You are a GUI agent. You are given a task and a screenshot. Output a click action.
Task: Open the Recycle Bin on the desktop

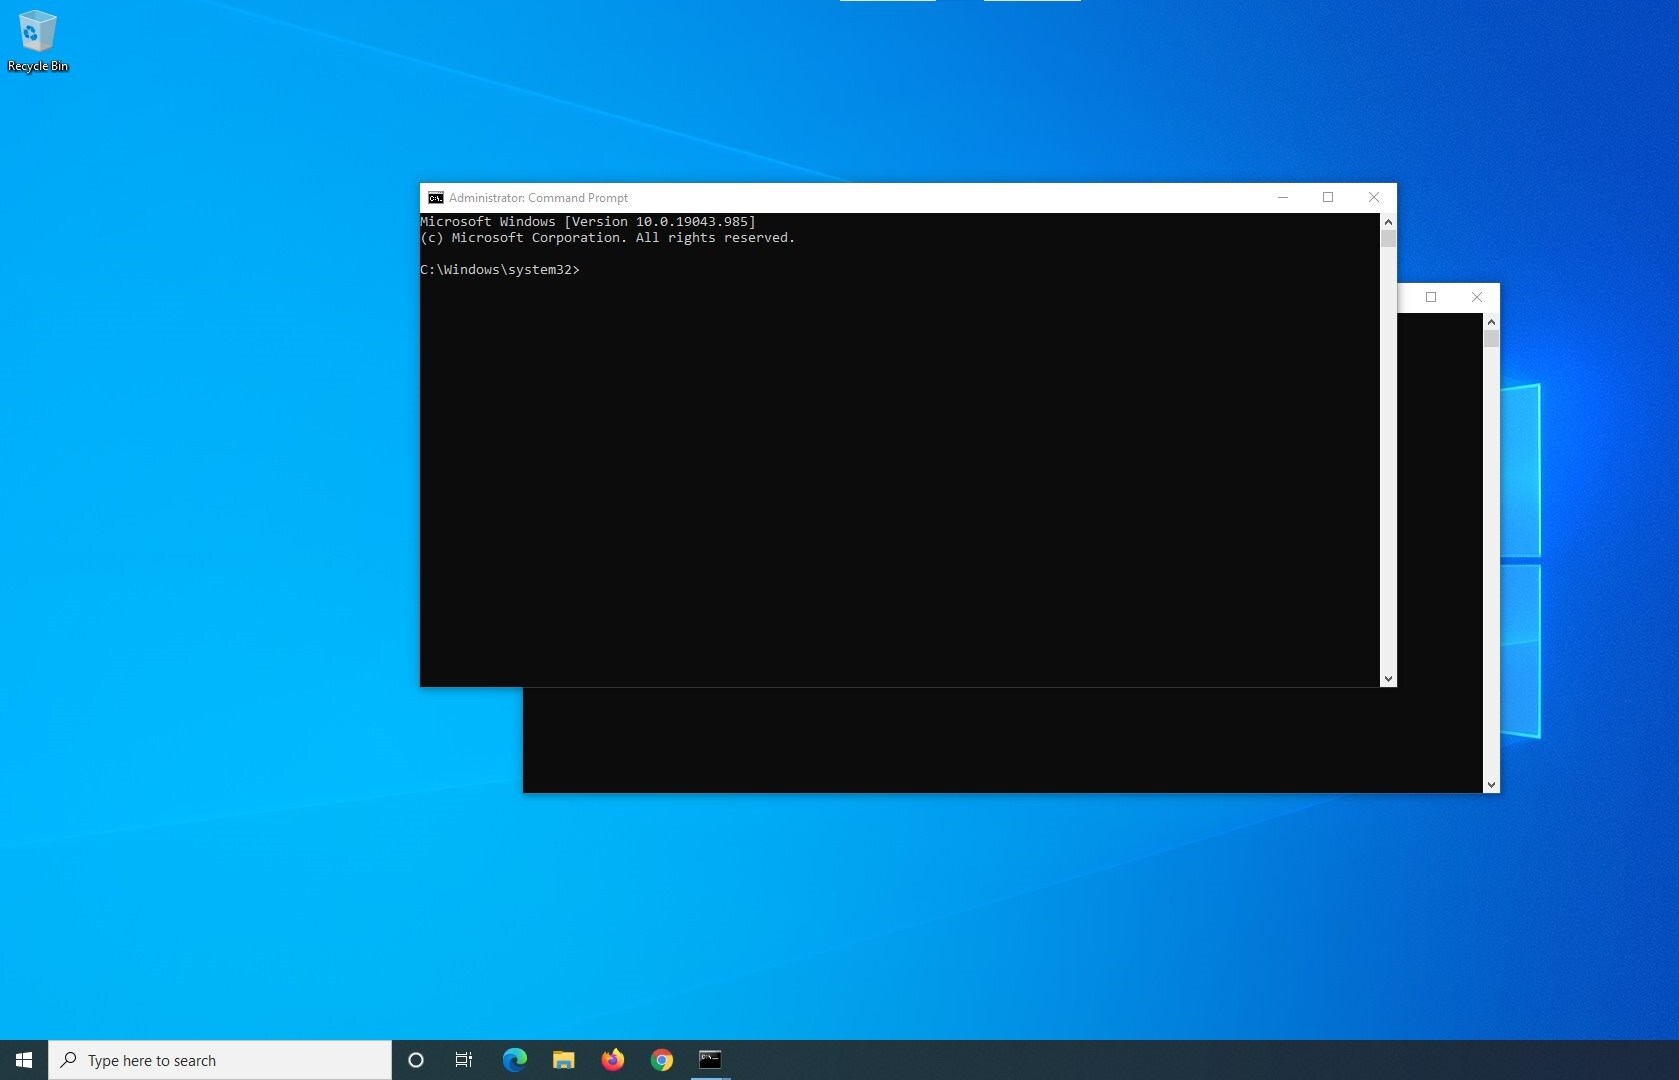point(37,40)
